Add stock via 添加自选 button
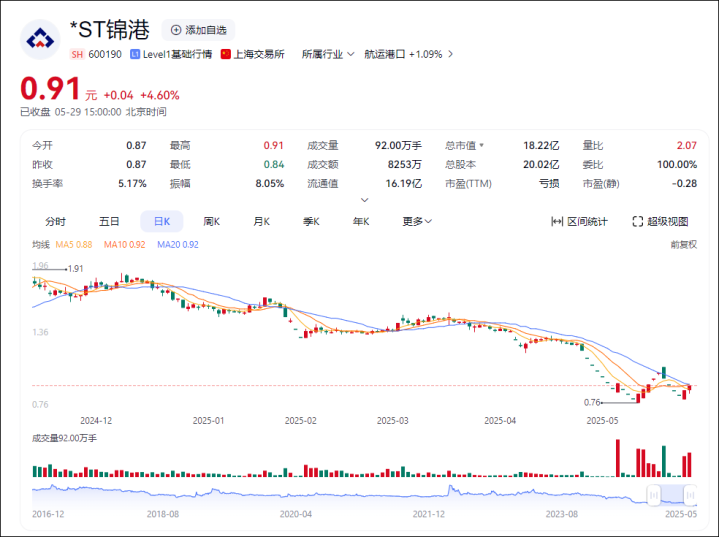 pyautogui.click(x=199, y=30)
